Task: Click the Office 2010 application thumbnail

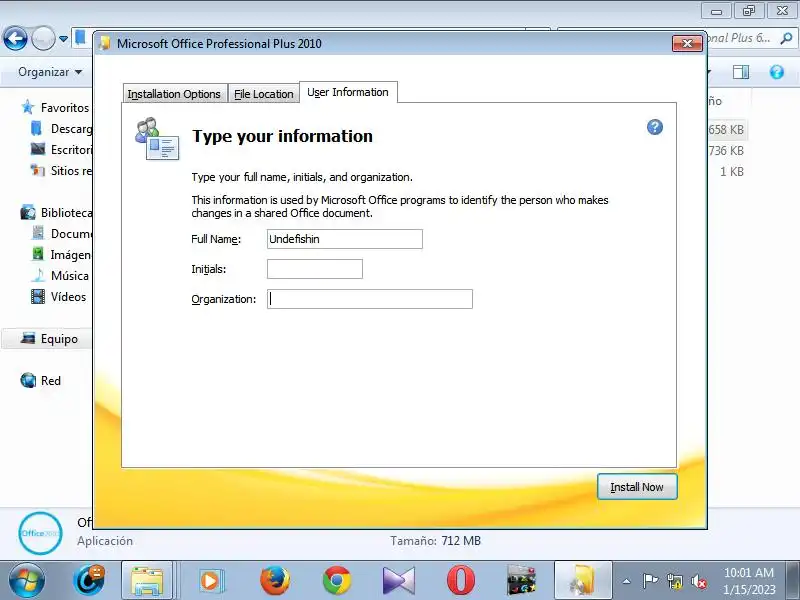Action: coord(40,533)
